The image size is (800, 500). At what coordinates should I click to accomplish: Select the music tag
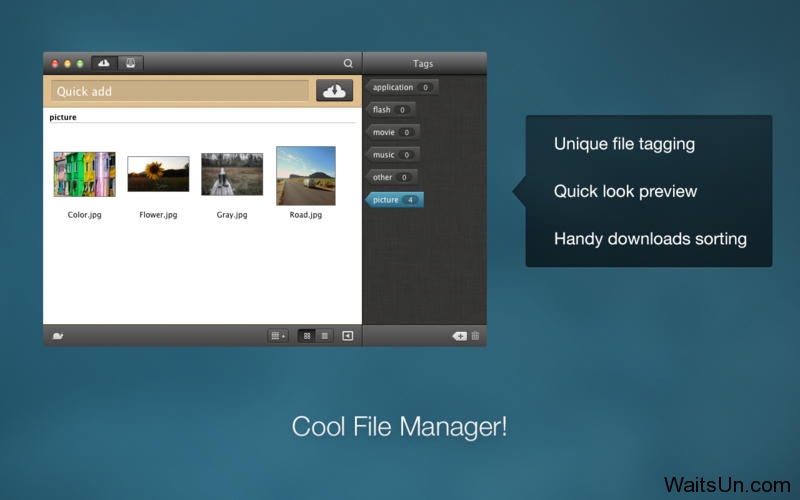pos(392,155)
